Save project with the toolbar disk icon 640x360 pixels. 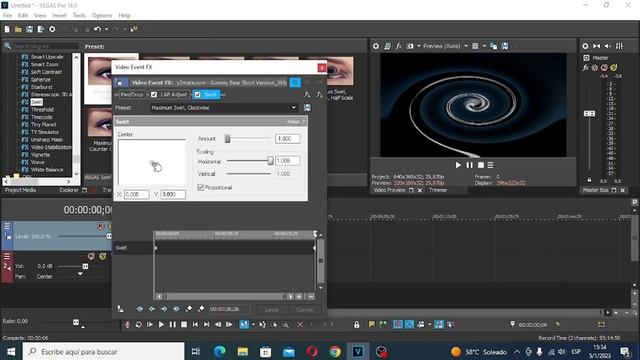(29, 29)
